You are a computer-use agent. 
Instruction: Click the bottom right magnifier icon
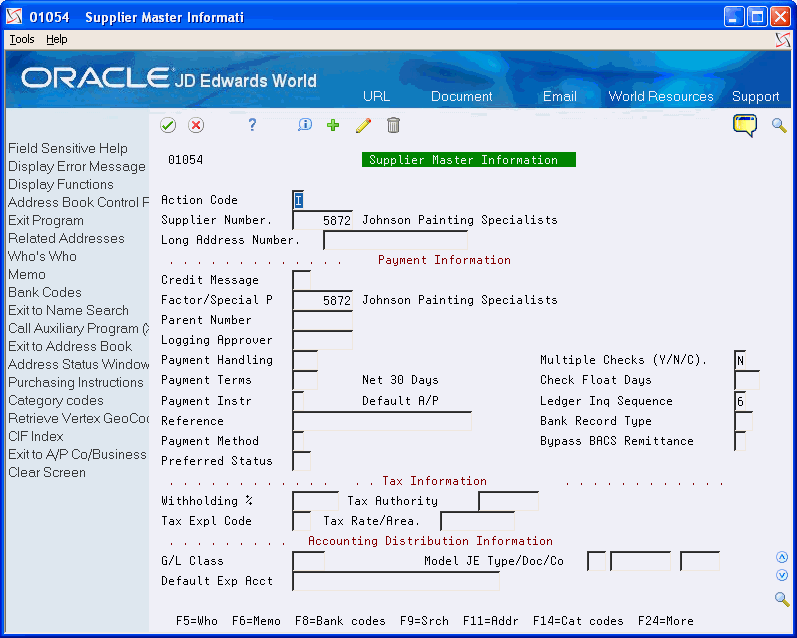tap(782, 599)
